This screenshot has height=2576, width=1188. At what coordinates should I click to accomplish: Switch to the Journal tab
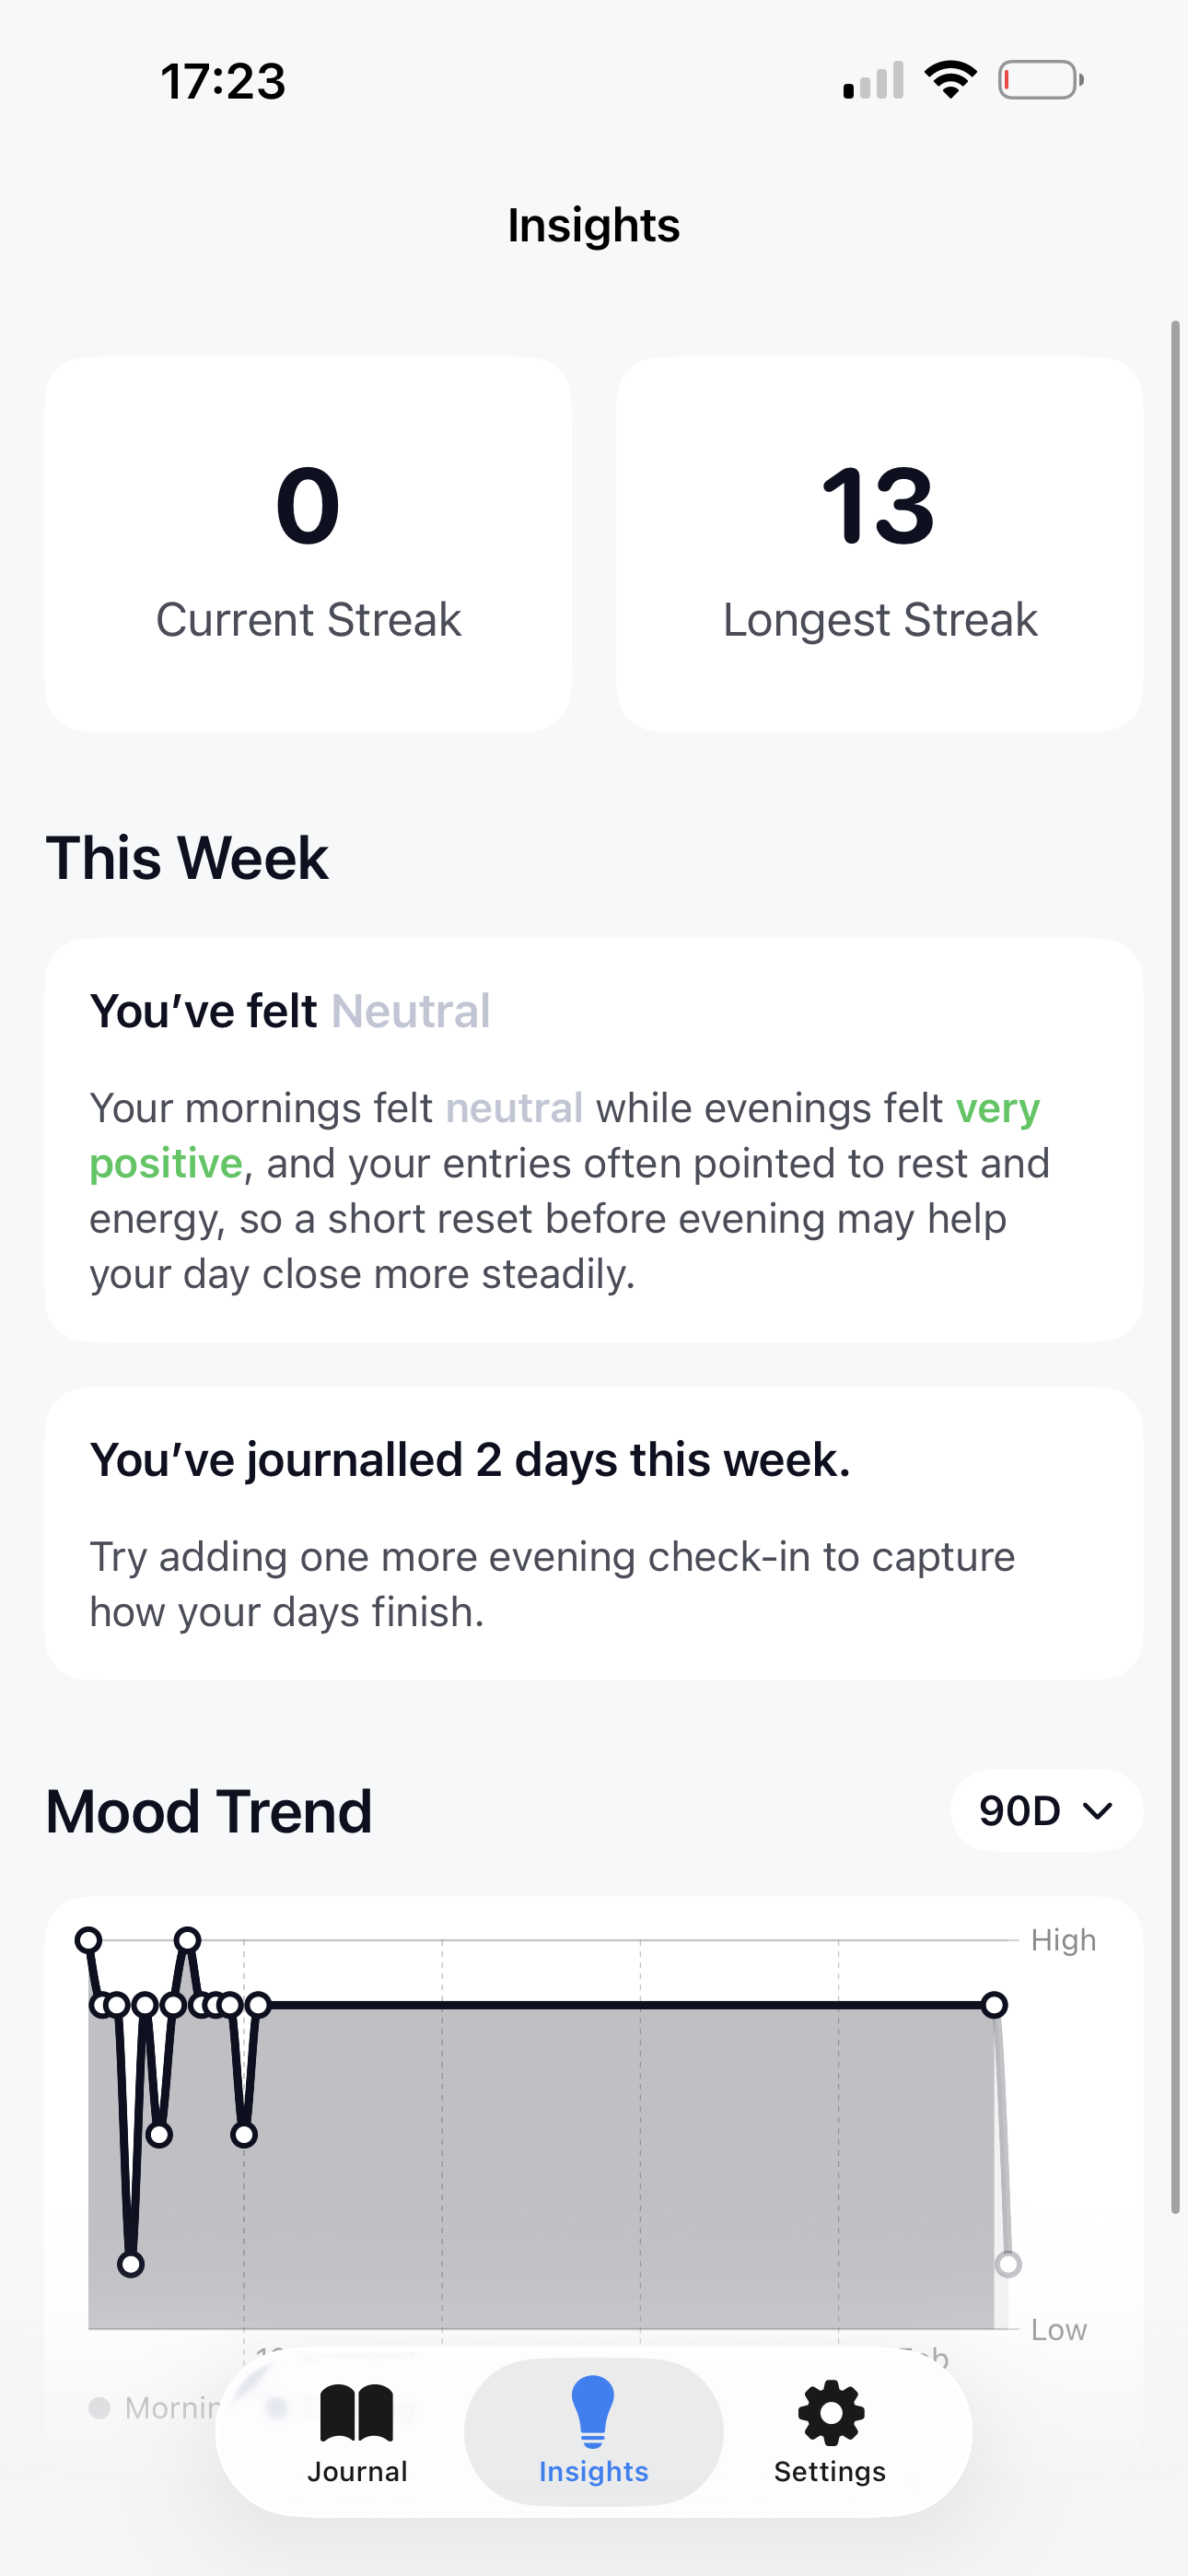[357, 2440]
